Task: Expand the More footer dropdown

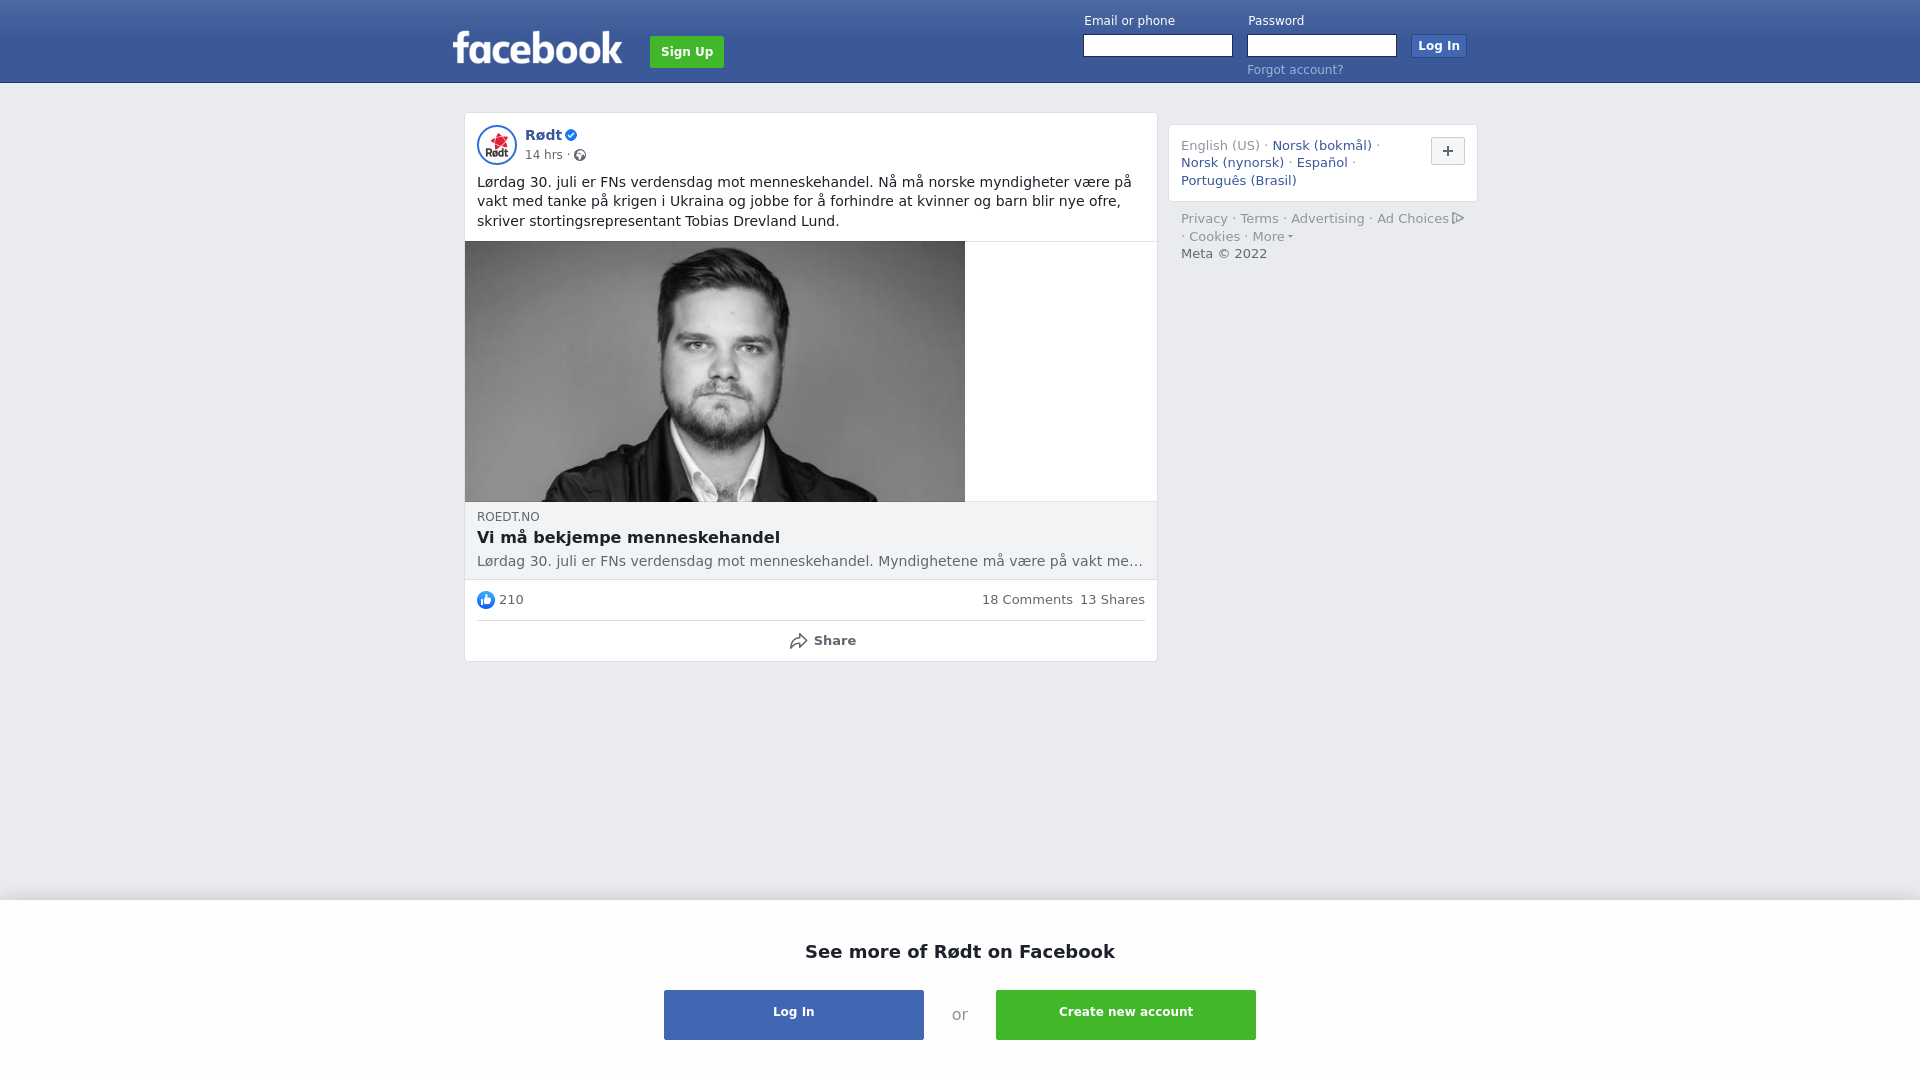Action: click(1273, 237)
